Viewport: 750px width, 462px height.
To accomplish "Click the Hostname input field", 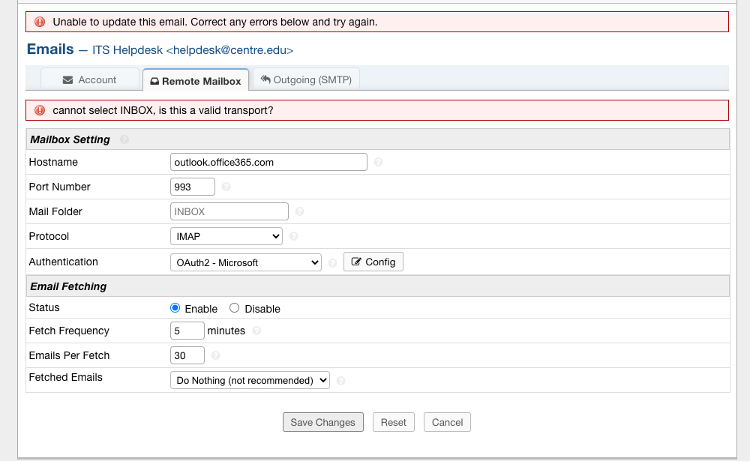I will [x=269, y=162].
